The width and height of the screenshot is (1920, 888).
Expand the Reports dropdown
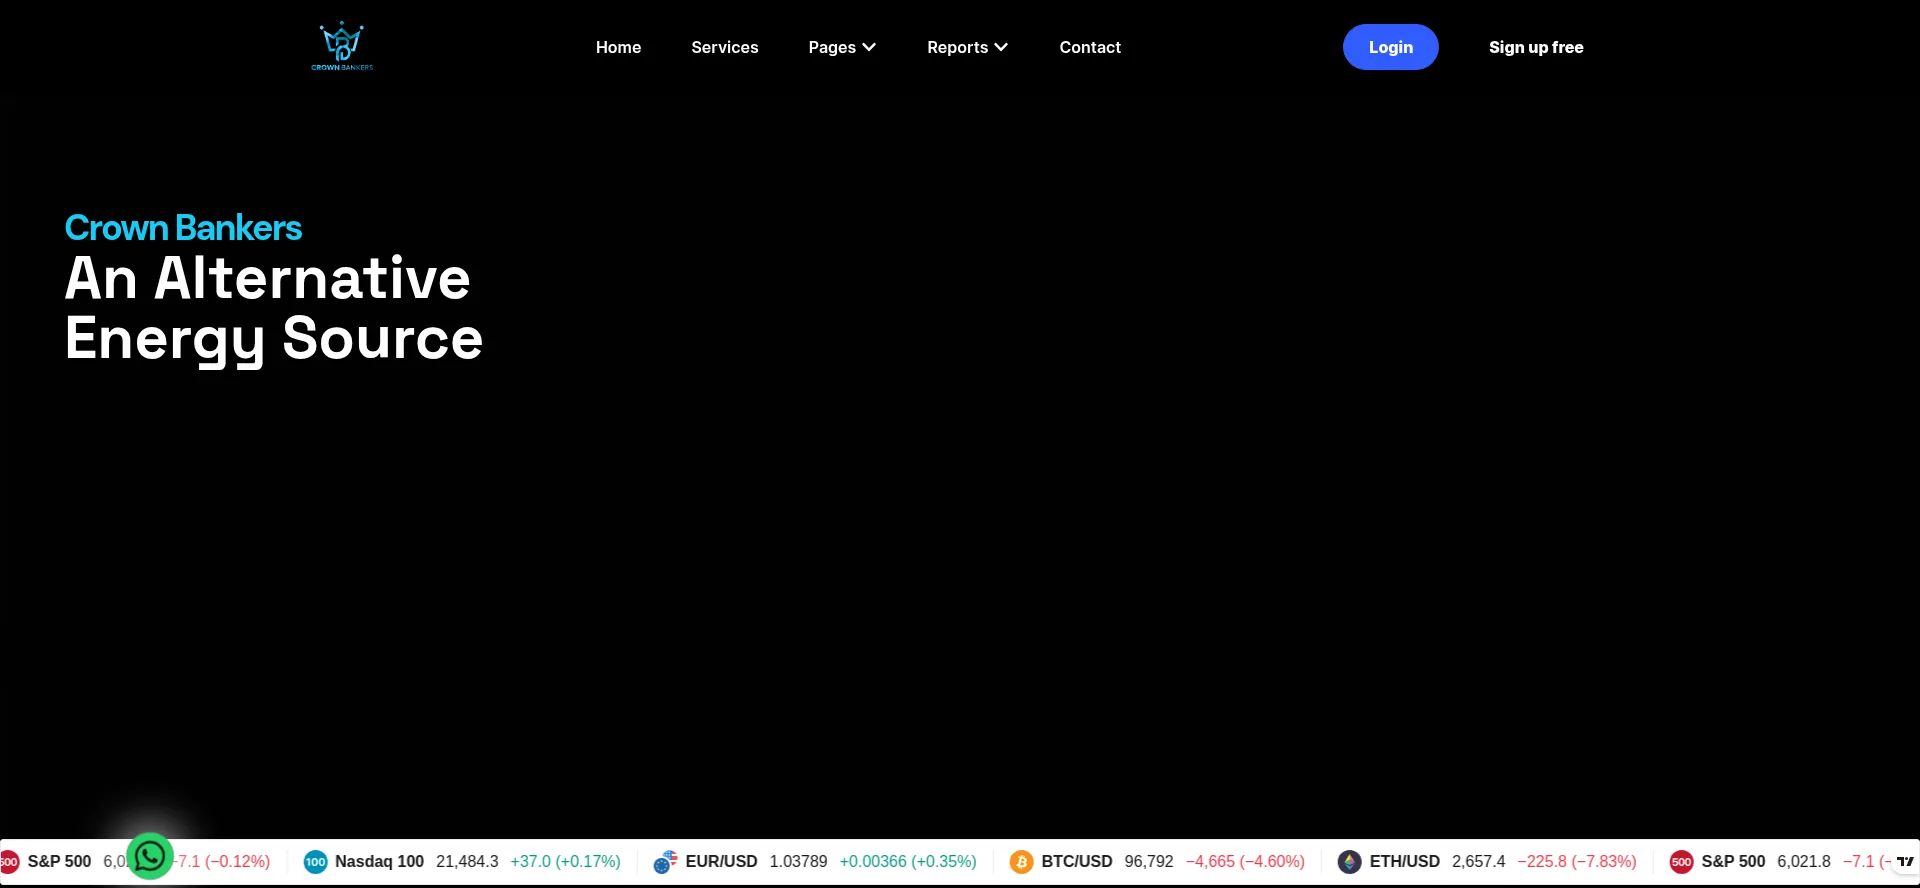coord(967,47)
